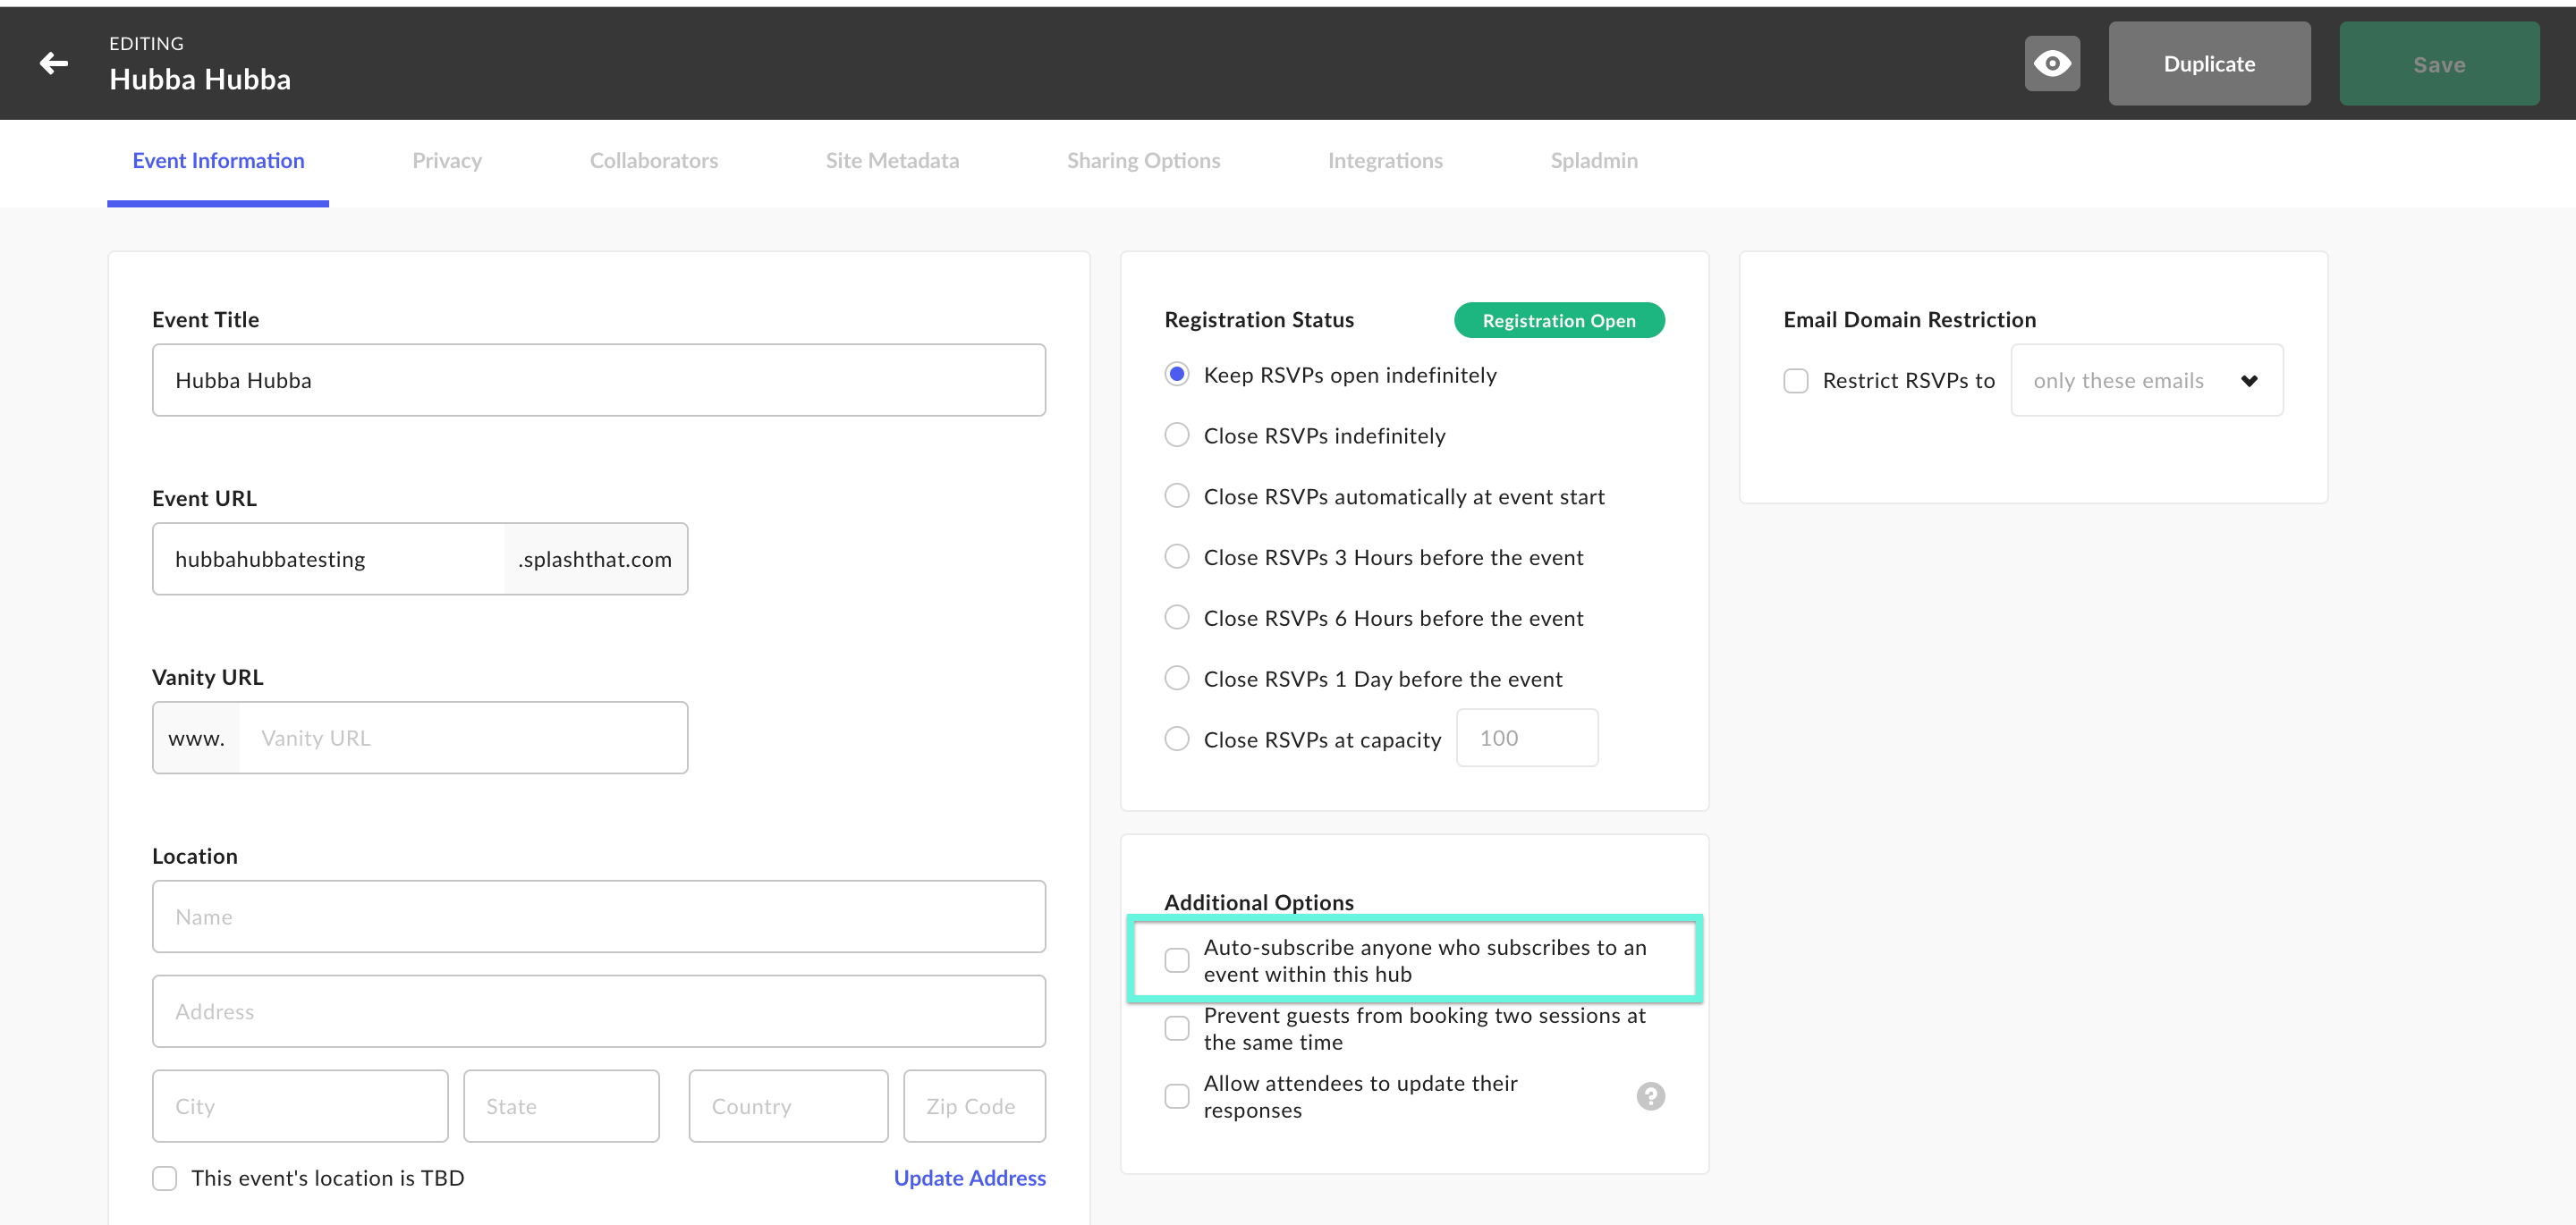This screenshot has width=2576, height=1225.
Task: Open the Integrations tab
Action: point(1385,160)
